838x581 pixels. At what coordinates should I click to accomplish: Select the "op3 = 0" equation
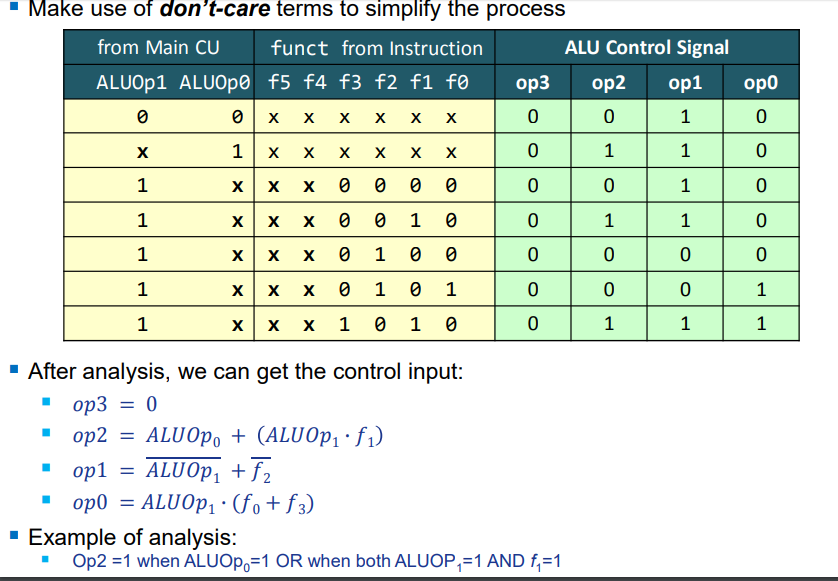(115, 405)
